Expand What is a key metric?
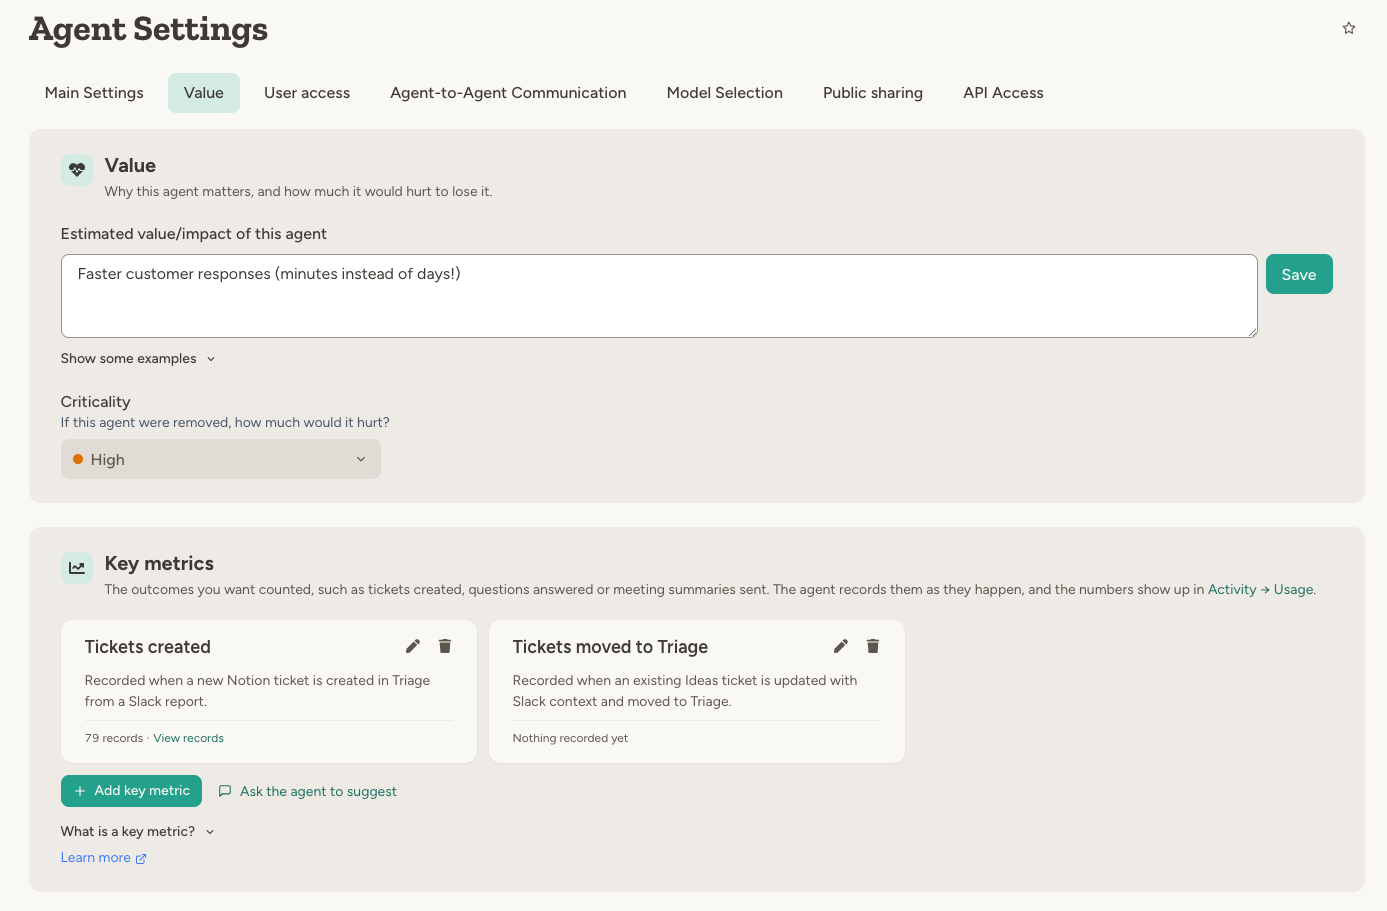The height and width of the screenshot is (911, 1387). [138, 831]
